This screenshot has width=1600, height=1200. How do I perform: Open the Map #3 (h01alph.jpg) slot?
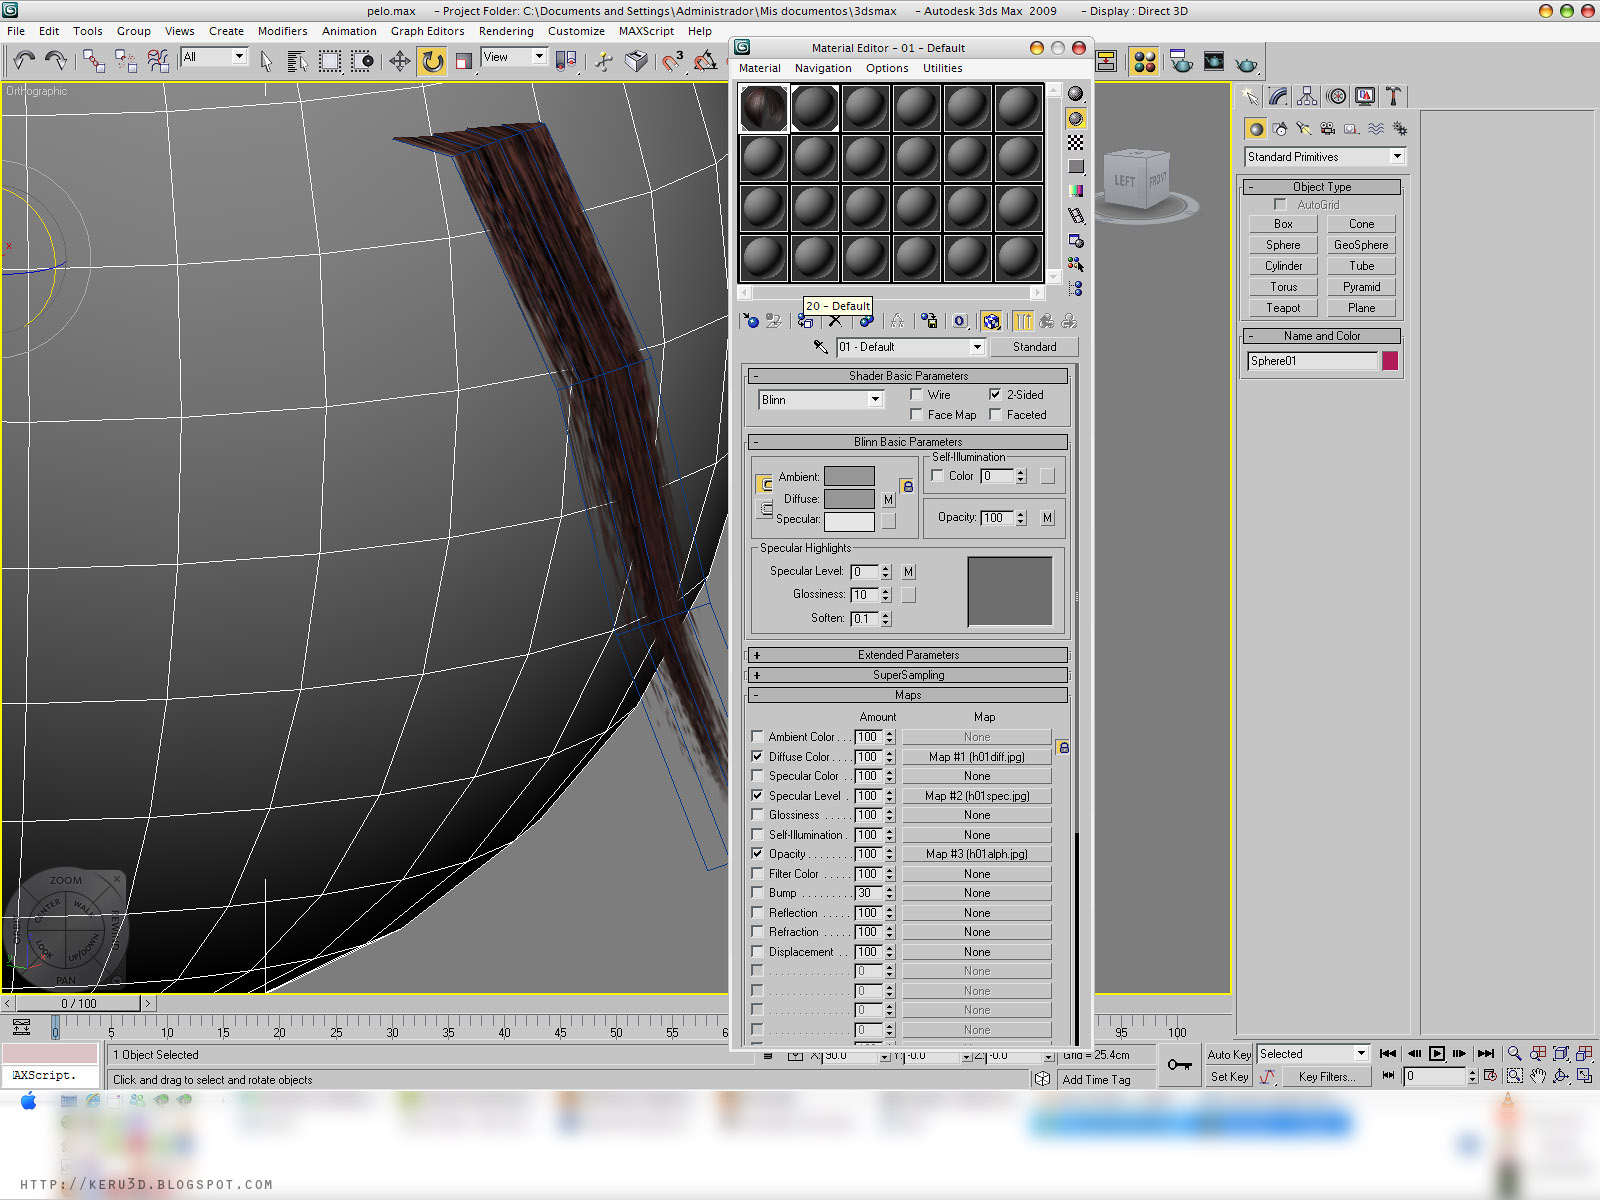(977, 854)
